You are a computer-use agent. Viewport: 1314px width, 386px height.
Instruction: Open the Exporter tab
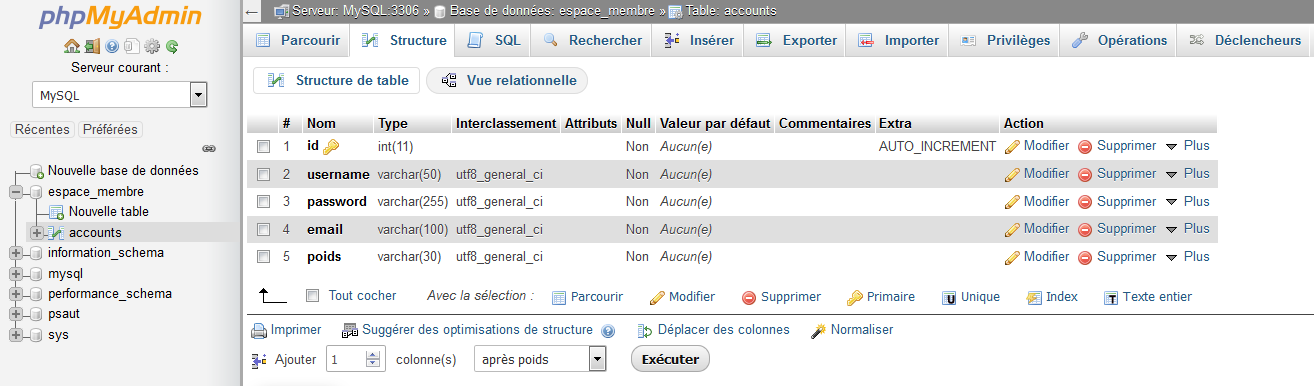[x=796, y=41]
